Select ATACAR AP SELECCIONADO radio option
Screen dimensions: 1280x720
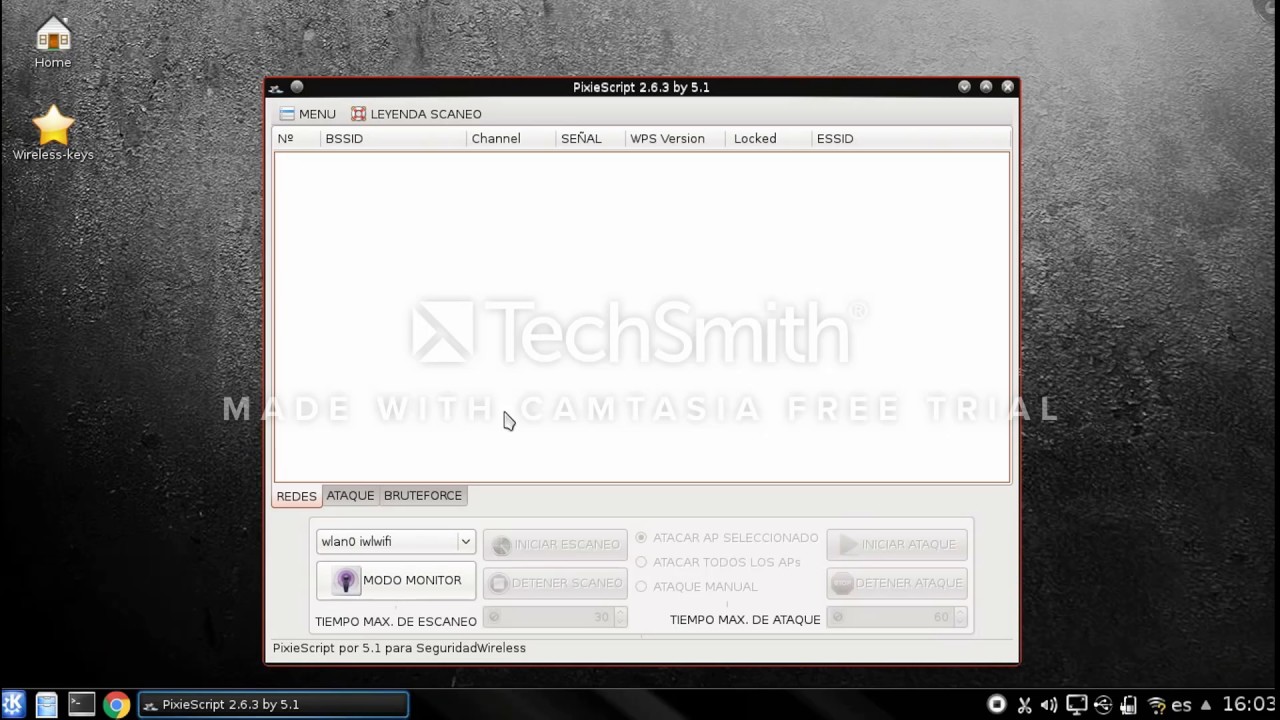coord(727,538)
